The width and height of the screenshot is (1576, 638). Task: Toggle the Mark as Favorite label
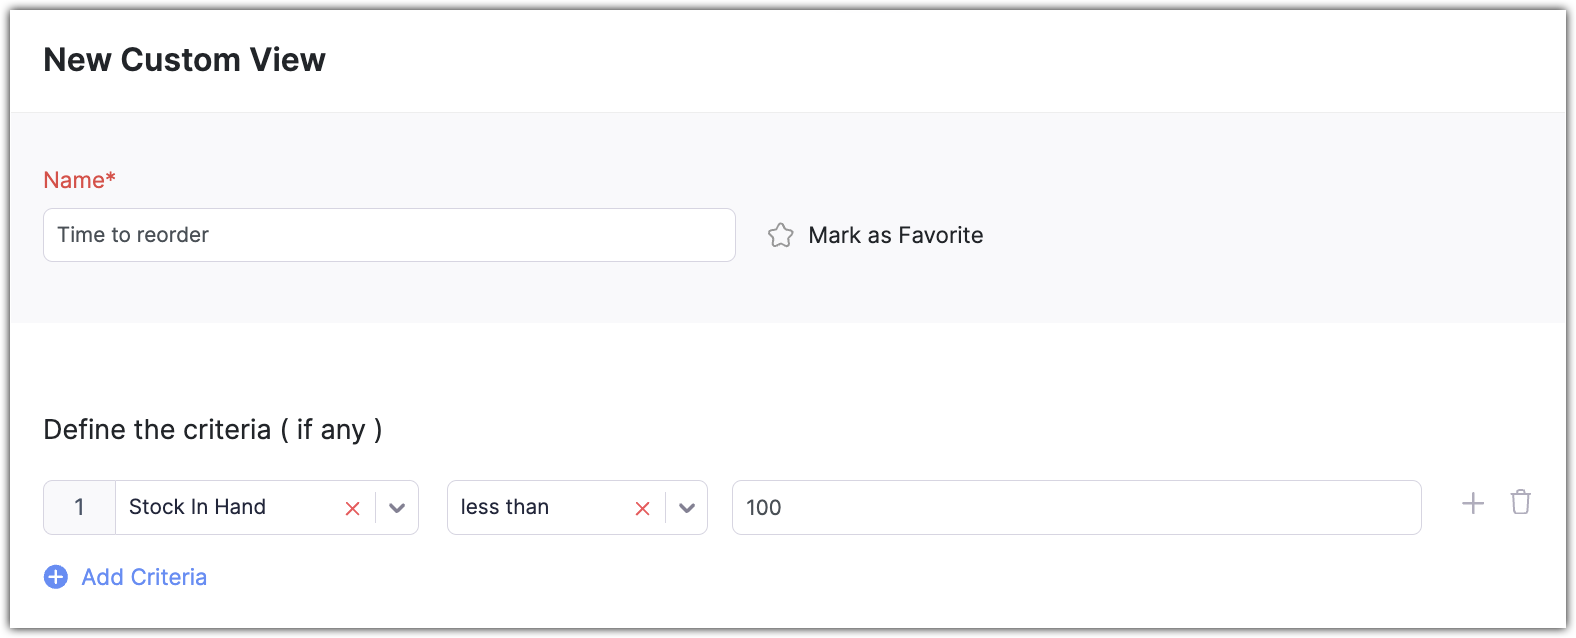click(x=895, y=235)
